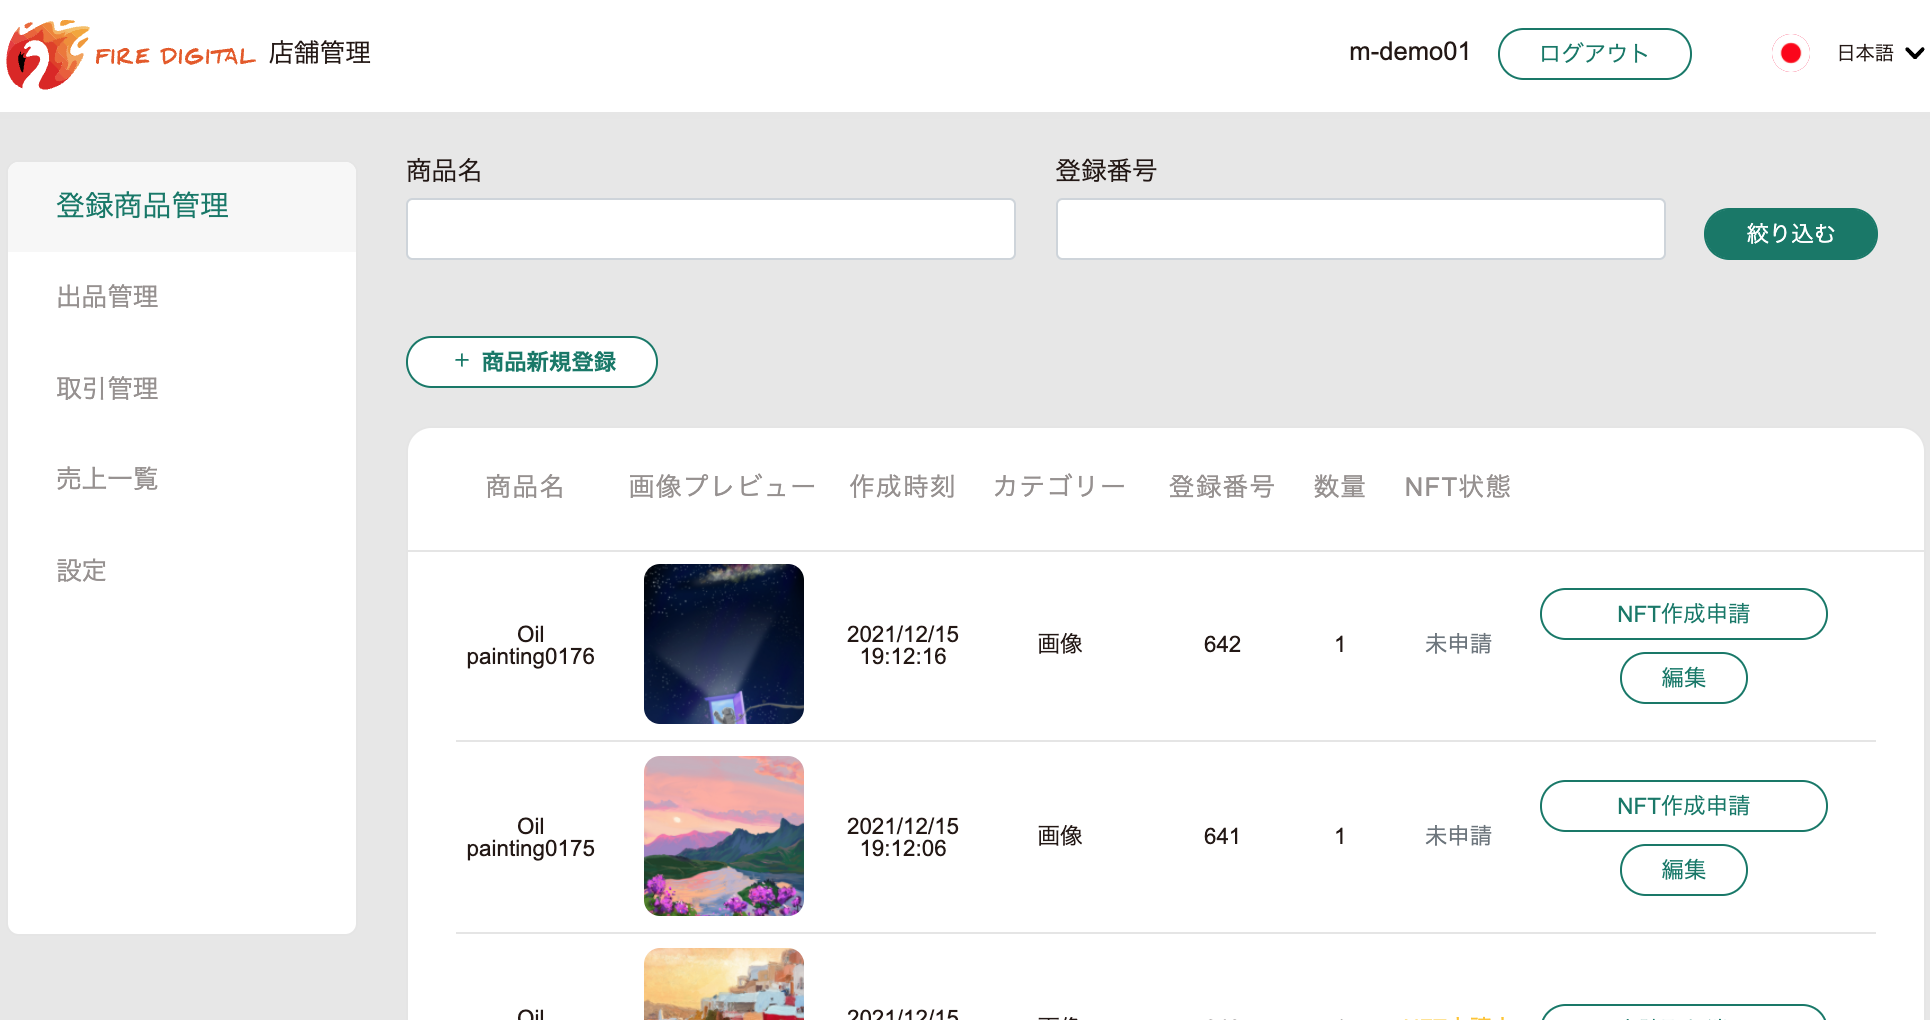Request NFT作成申請 for Oil painting0175
The image size is (1930, 1020).
1683,806
